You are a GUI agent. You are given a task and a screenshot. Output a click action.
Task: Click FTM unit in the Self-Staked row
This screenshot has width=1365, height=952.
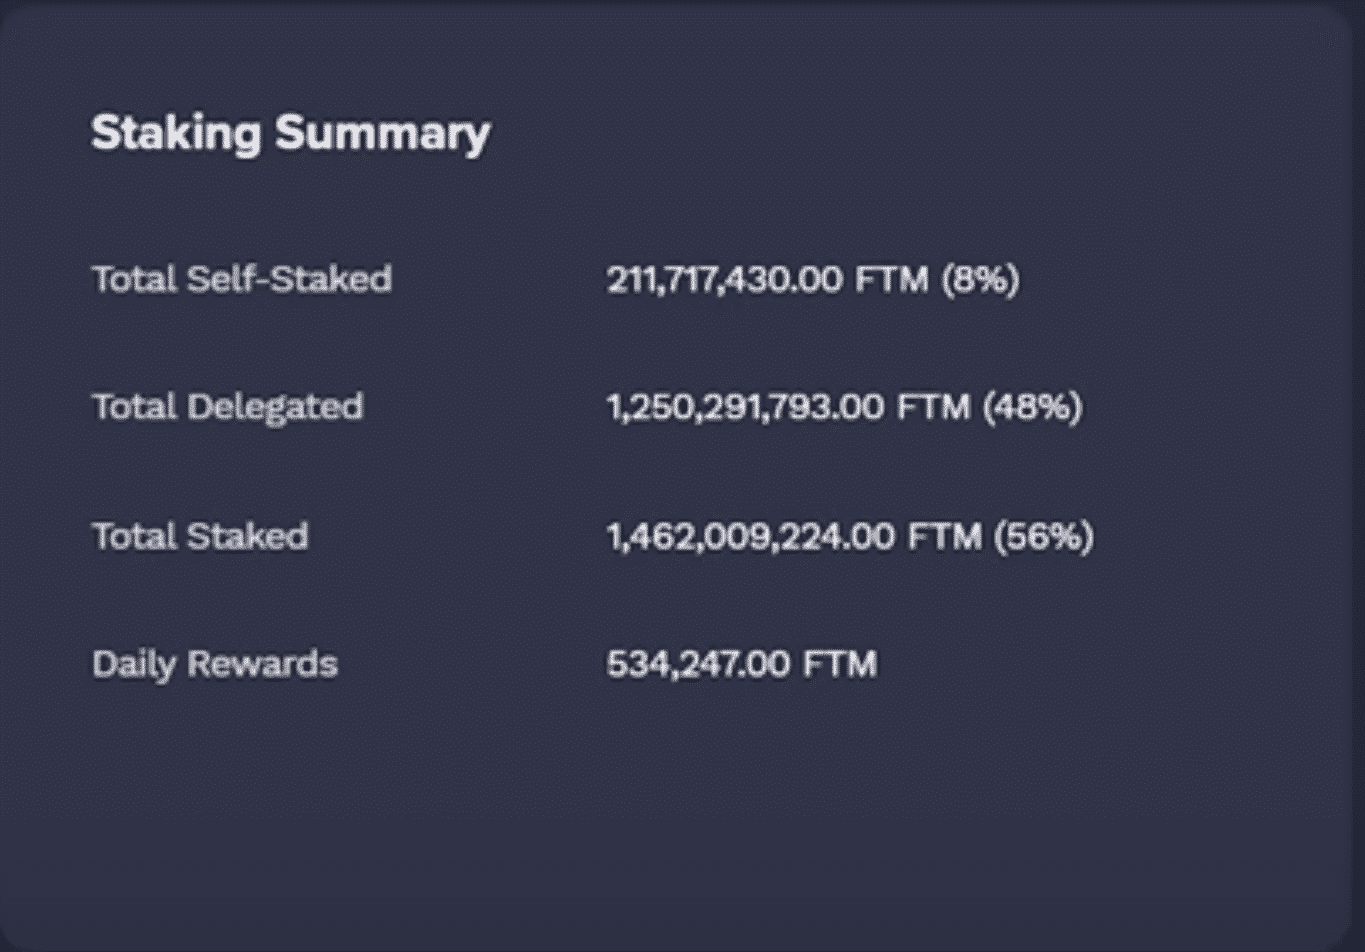point(891,279)
